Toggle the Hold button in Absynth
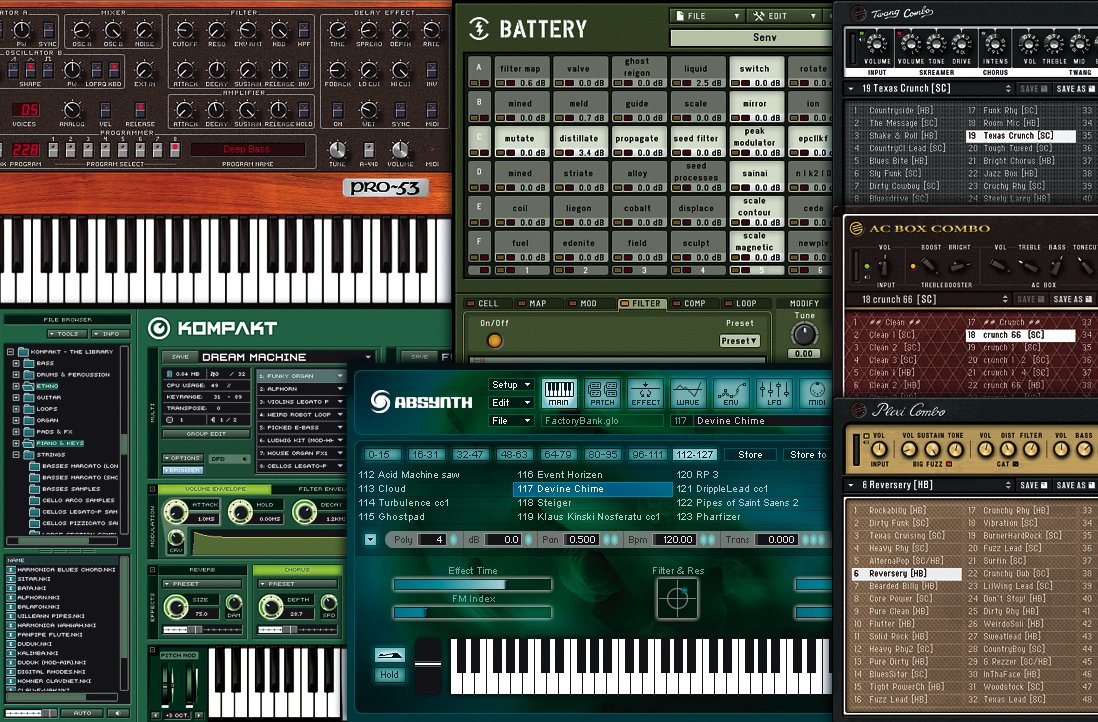1098x722 pixels. 389,675
